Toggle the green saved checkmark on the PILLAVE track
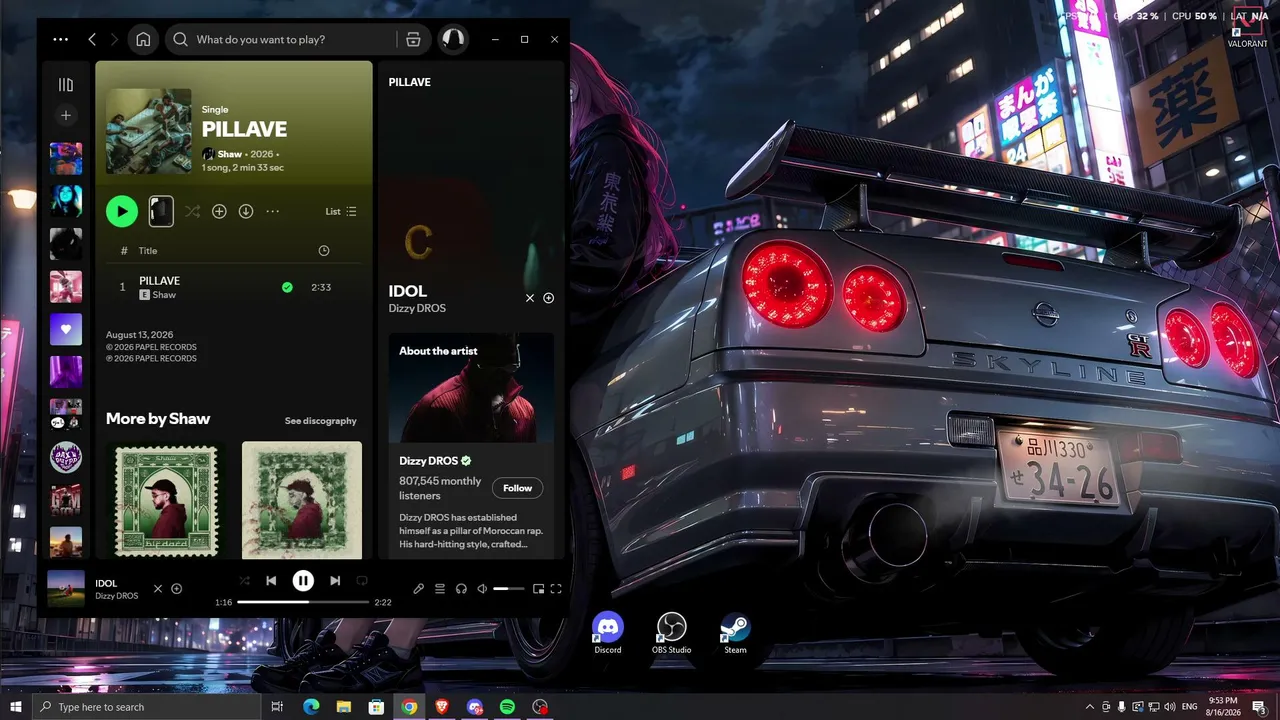Viewport: 1280px width, 720px height. pos(287,287)
